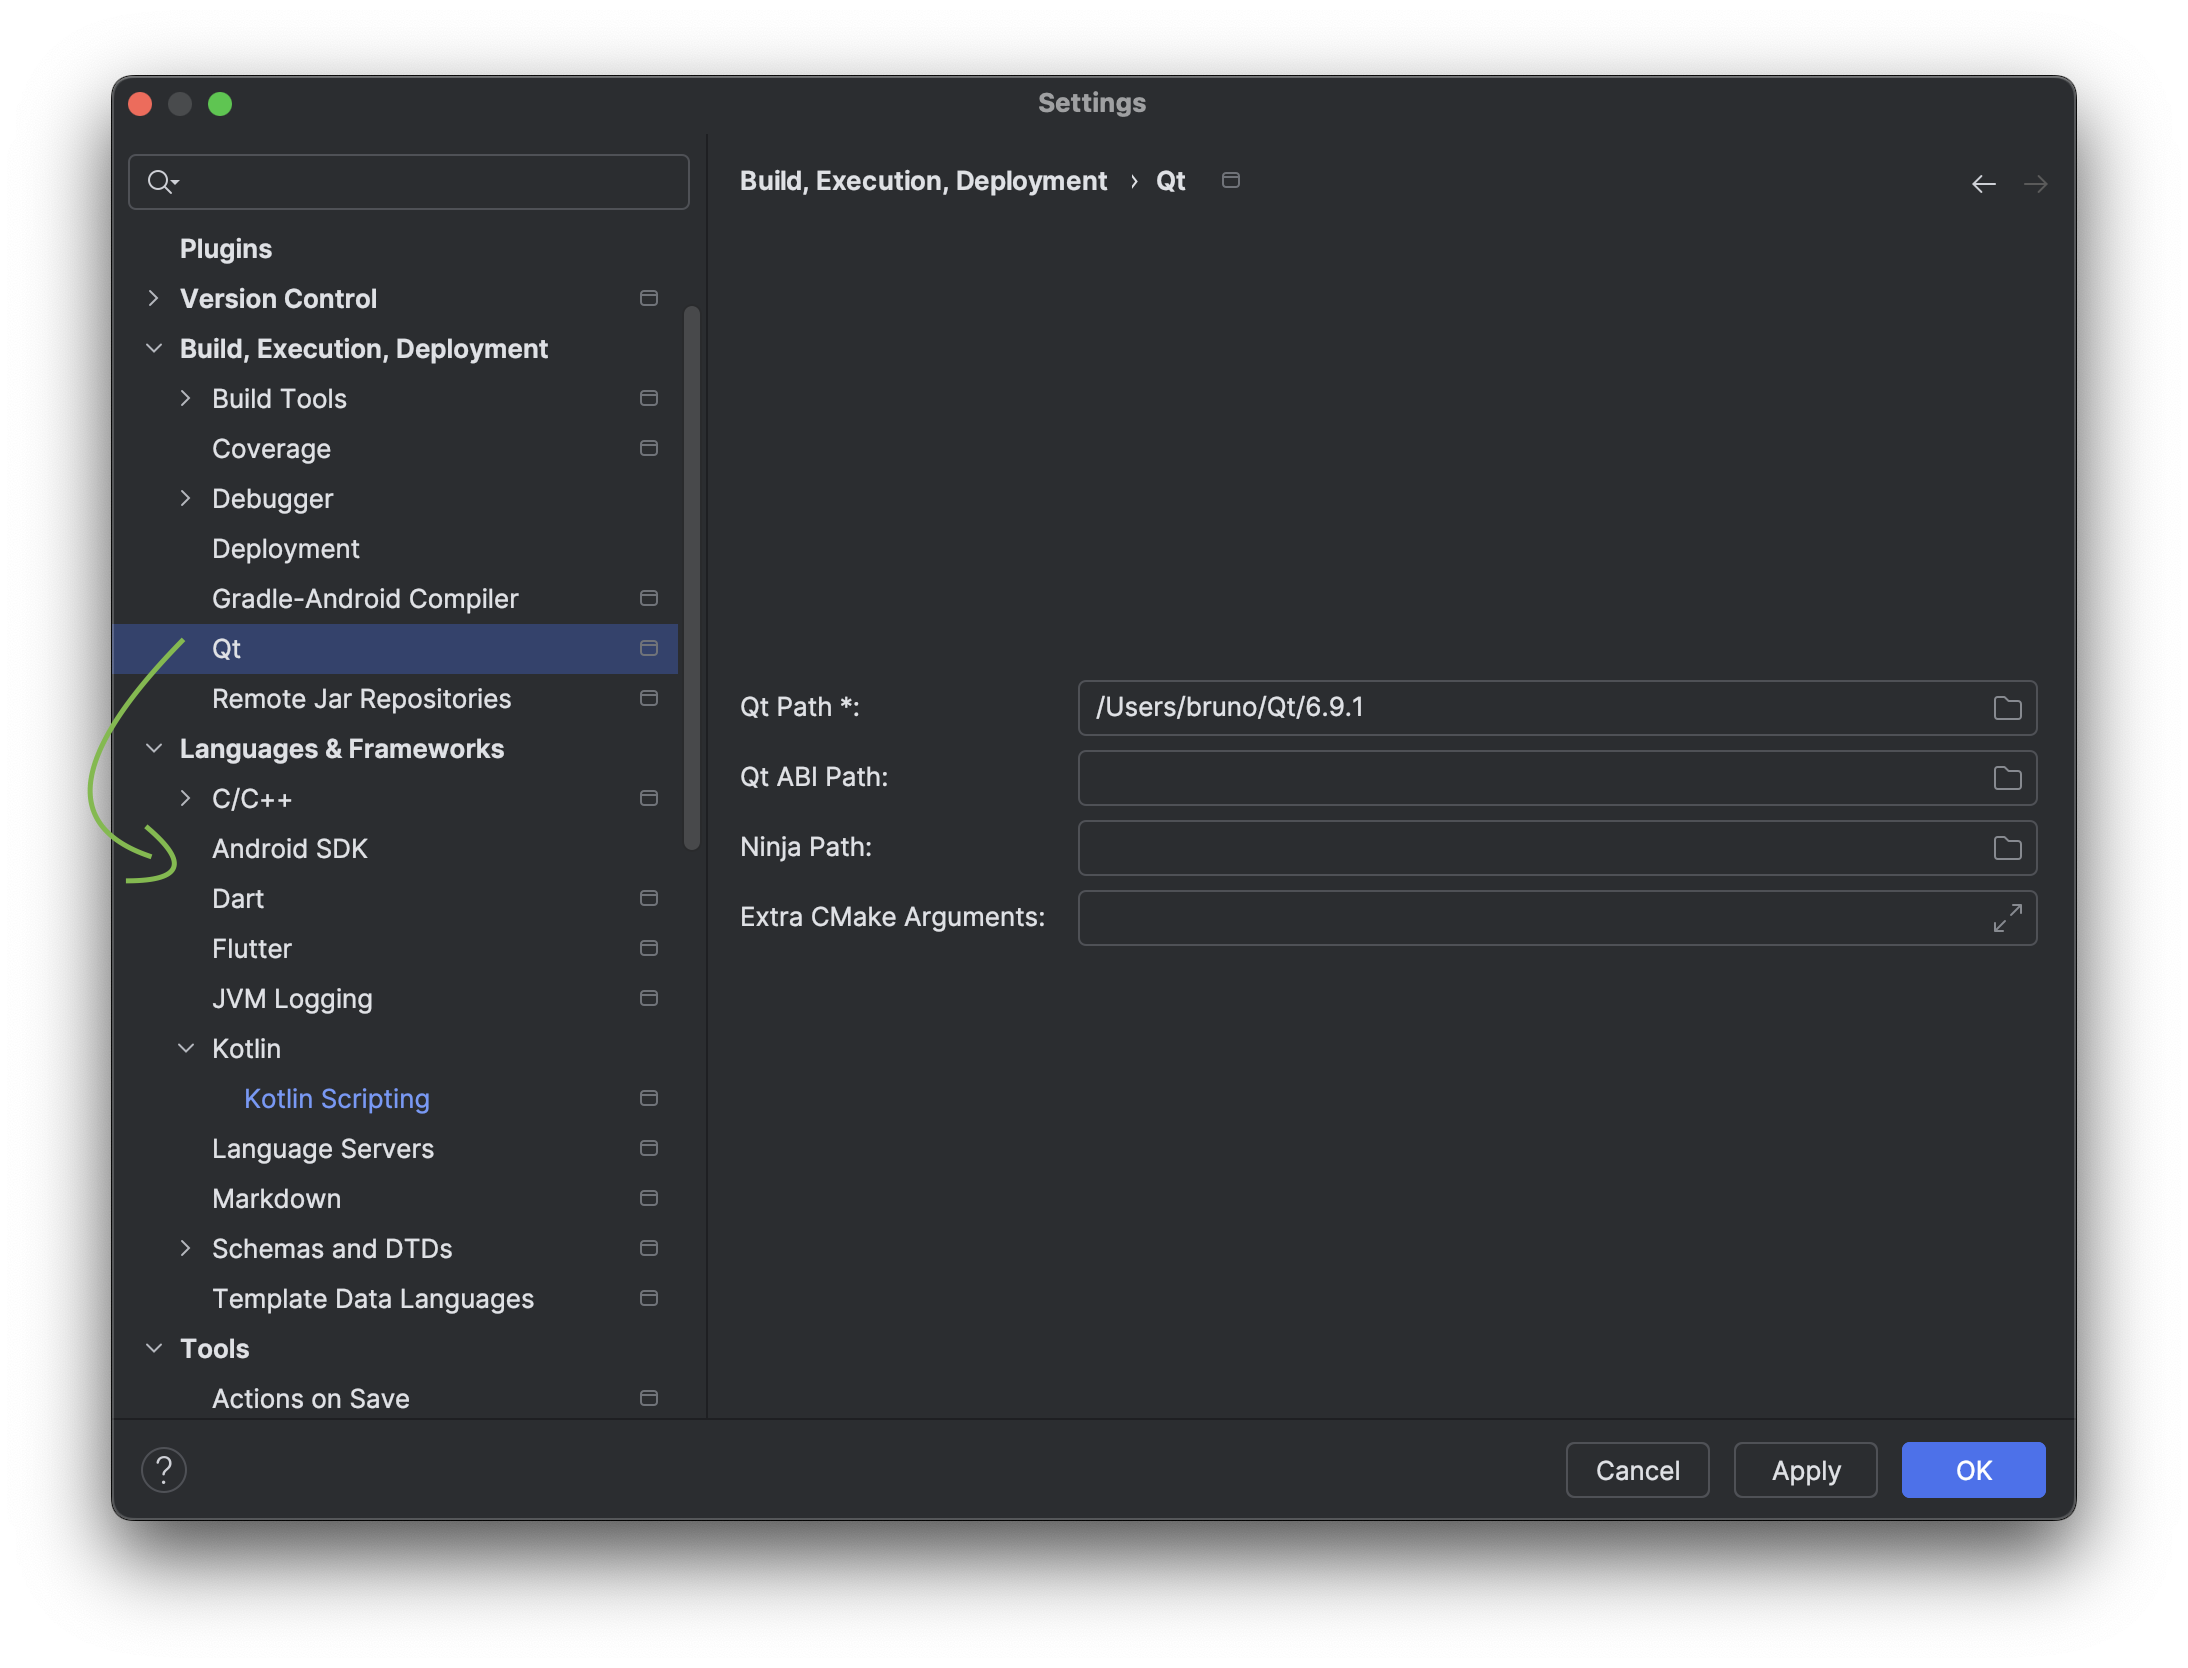Click the settings tree vertical scrollbar
Screen dimensions: 2188x1668
[x=691, y=578]
